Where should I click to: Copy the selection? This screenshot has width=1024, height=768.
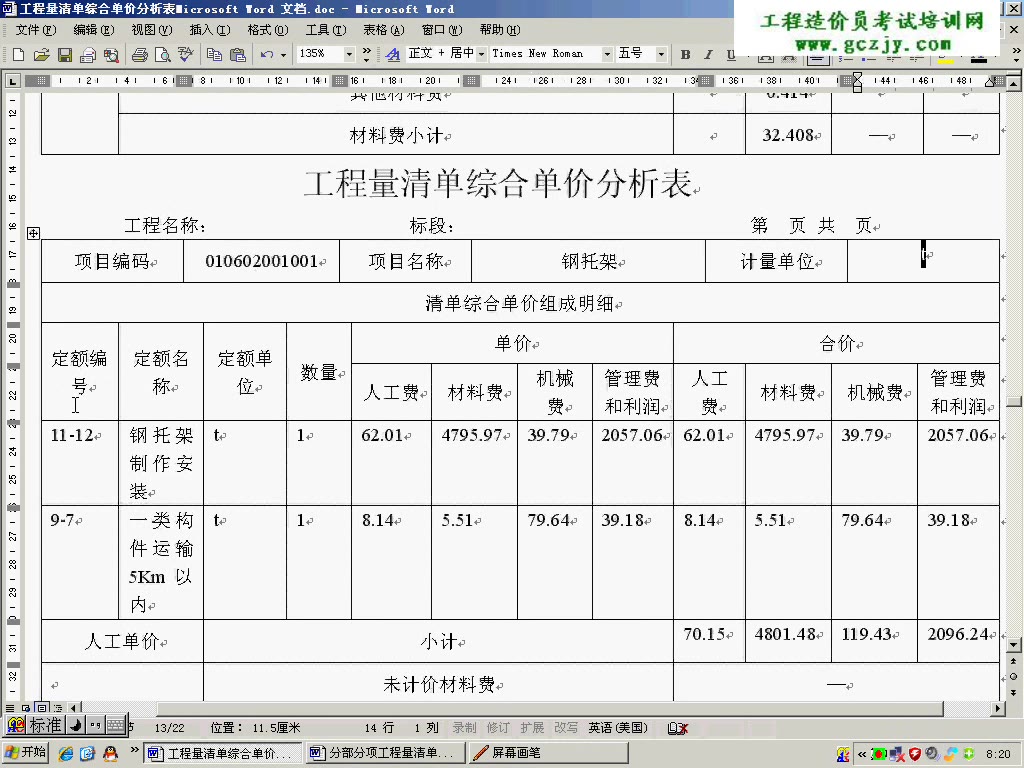tap(215, 55)
